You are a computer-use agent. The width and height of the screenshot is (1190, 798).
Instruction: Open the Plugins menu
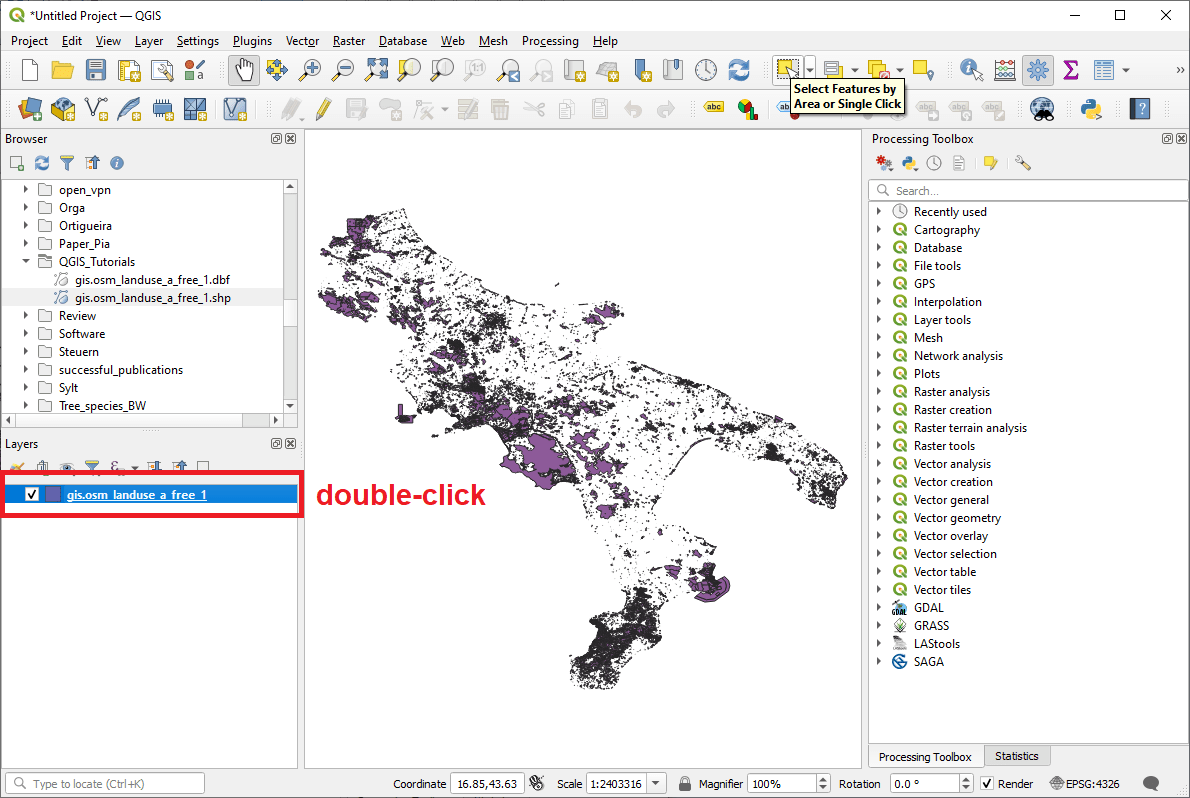(x=252, y=41)
